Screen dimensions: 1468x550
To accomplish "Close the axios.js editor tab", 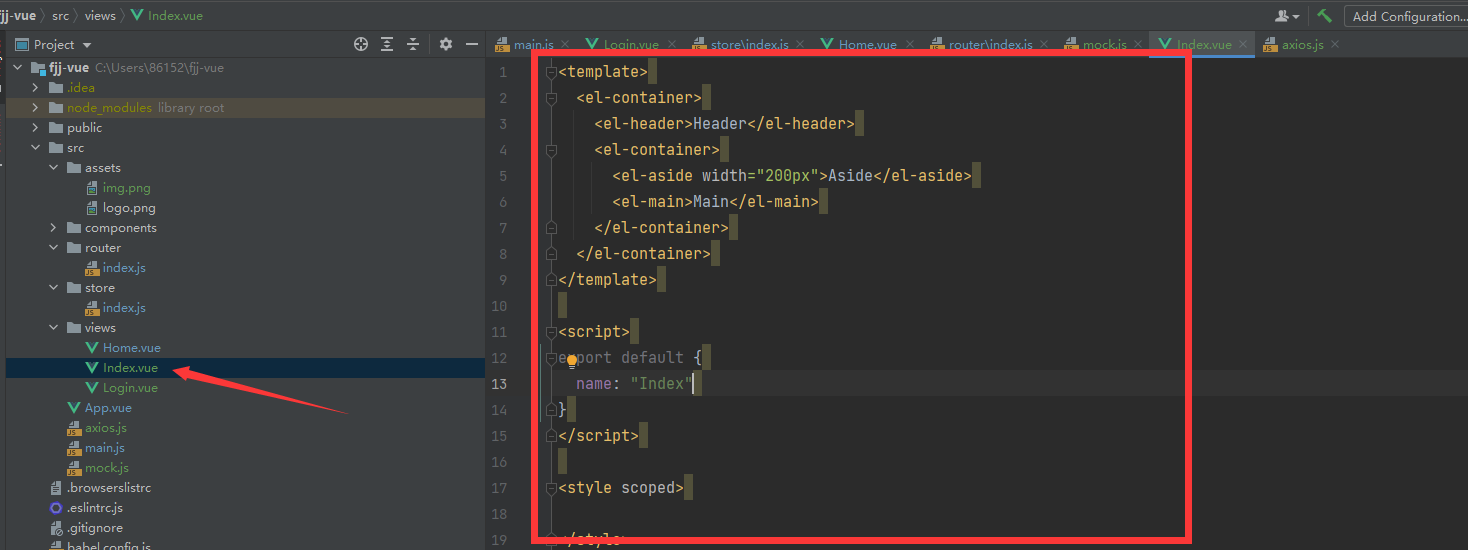I will [x=1335, y=44].
